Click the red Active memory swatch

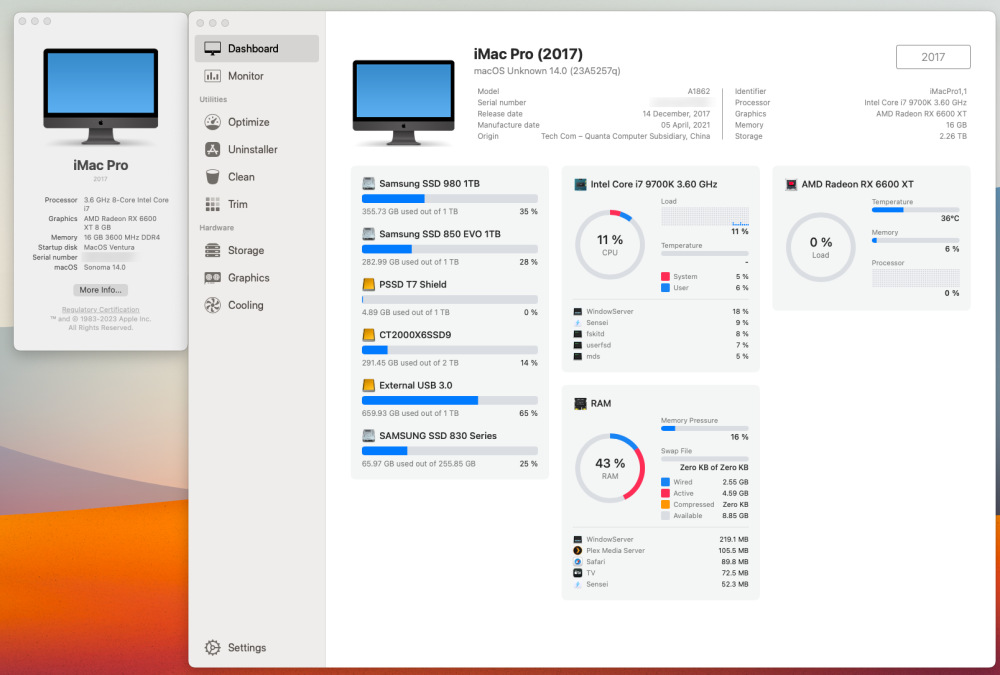[665, 493]
